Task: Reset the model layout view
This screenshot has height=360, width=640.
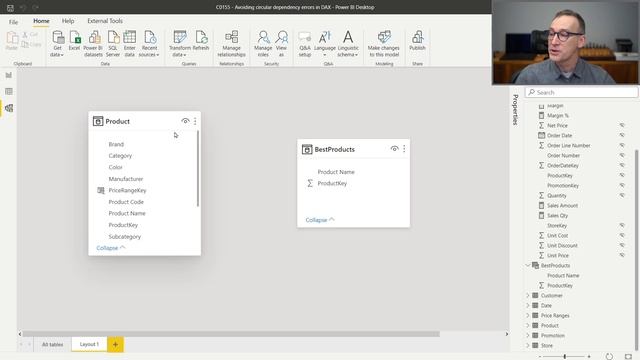Action: 609,356
